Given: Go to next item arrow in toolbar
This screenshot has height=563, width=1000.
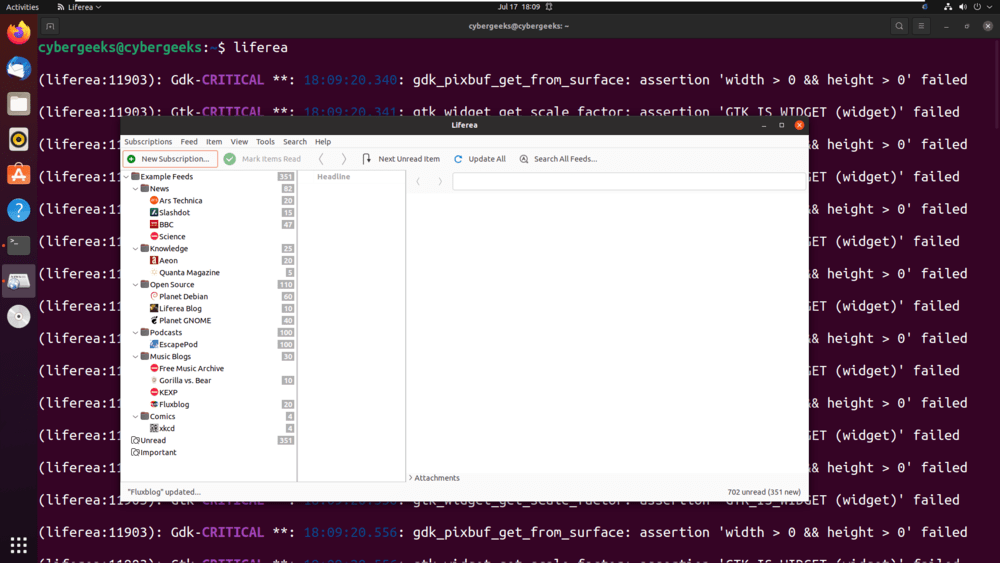Looking at the screenshot, I should pos(344,159).
